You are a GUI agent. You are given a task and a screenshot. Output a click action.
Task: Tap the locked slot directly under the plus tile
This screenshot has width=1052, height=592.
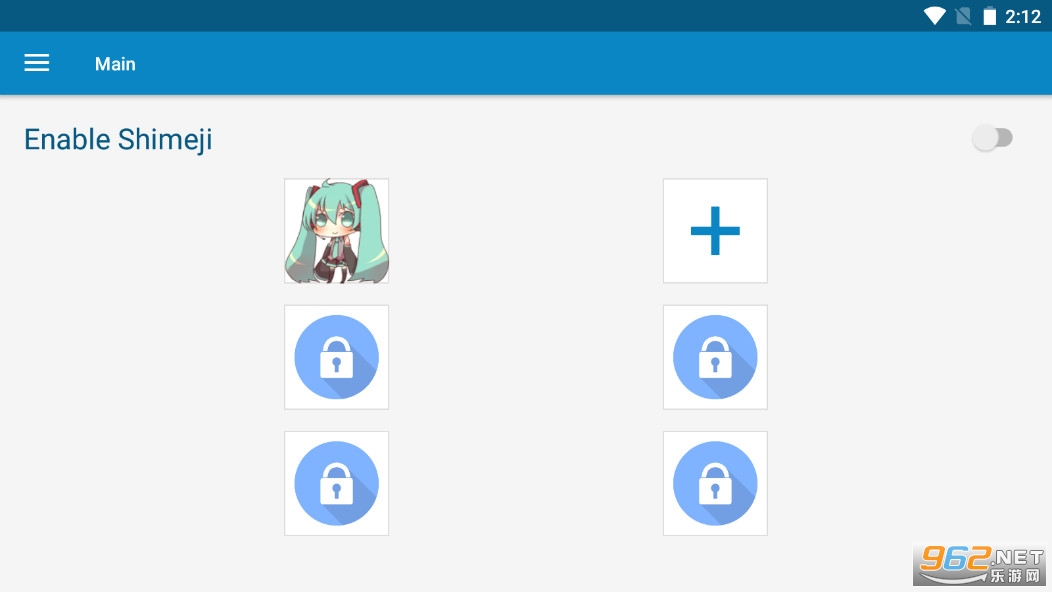click(x=715, y=357)
